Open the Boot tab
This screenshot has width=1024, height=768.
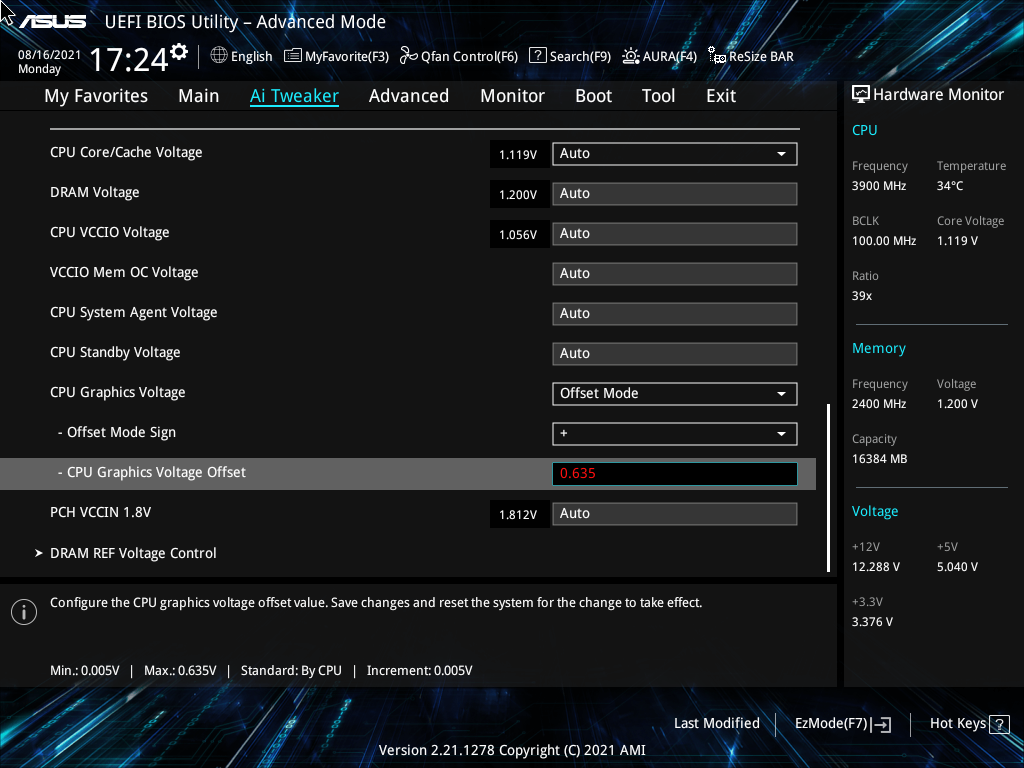[x=594, y=96]
